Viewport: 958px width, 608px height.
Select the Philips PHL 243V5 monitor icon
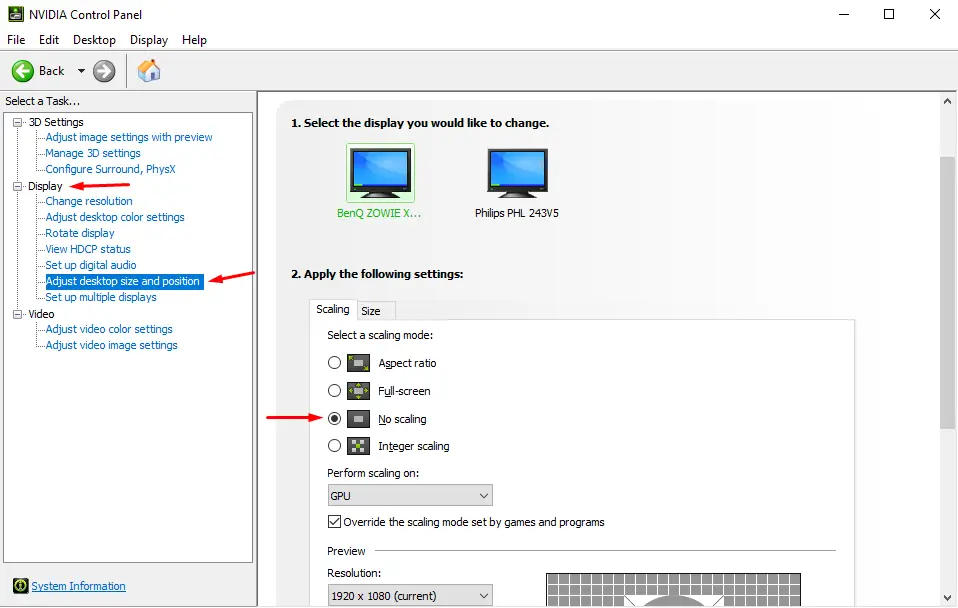(x=517, y=173)
